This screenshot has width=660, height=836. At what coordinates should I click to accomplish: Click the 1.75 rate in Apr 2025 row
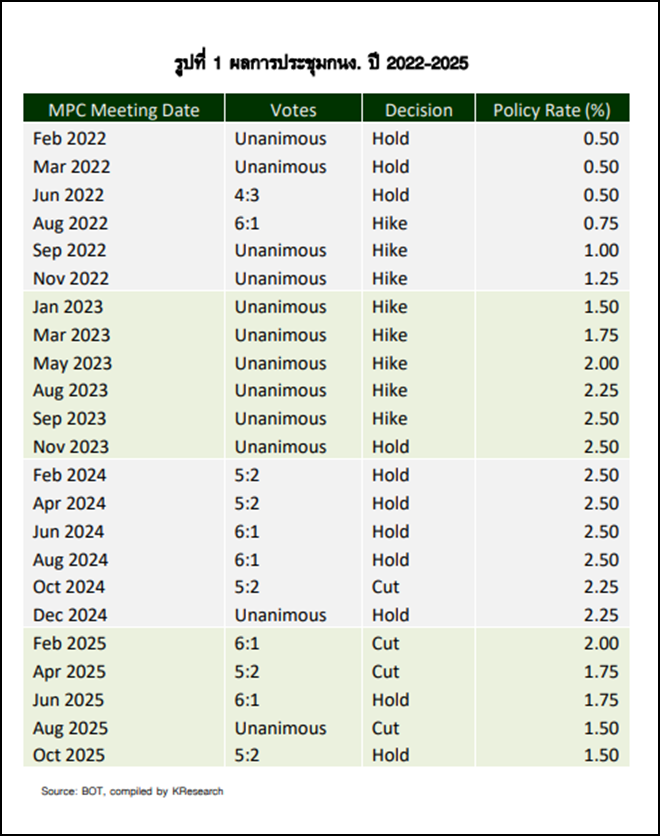click(601, 672)
